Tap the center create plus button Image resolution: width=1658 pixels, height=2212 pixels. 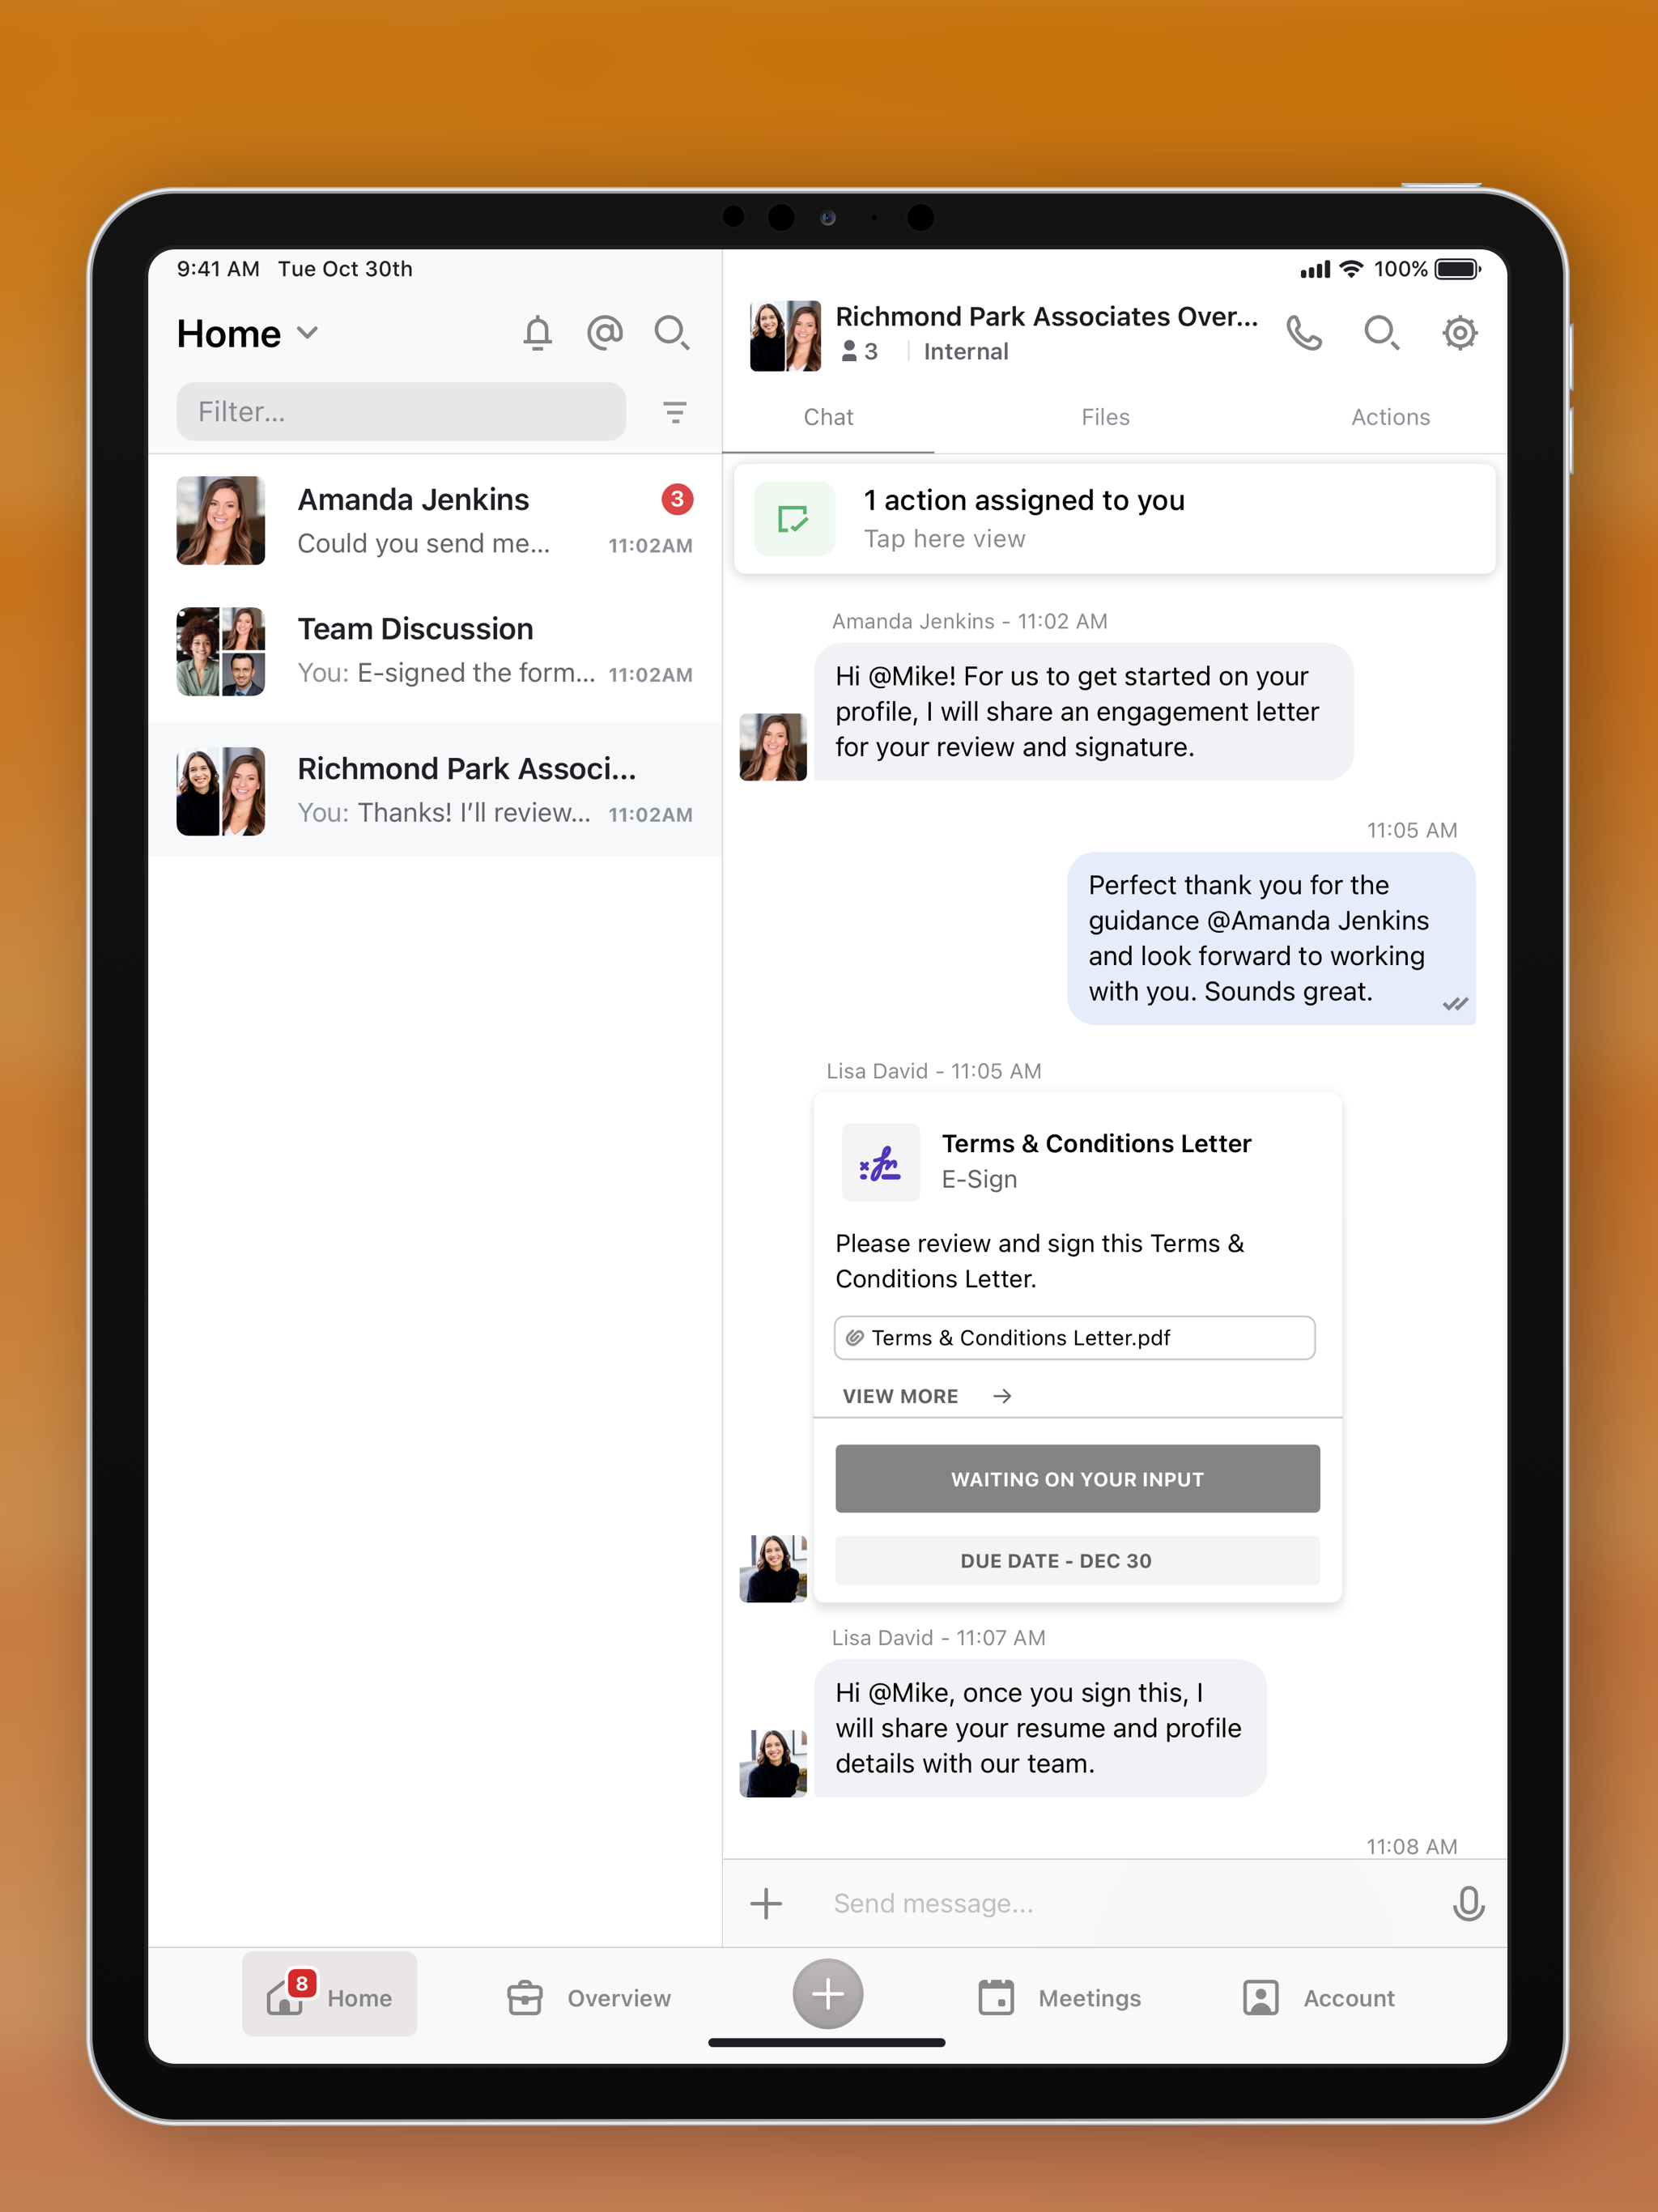coord(827,1993)
